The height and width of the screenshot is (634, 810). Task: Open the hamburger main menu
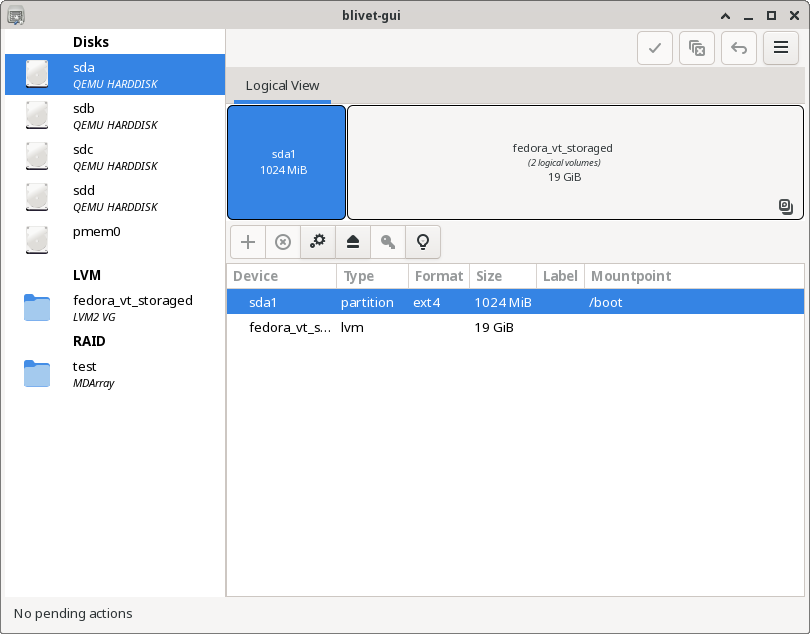[781, 48]
